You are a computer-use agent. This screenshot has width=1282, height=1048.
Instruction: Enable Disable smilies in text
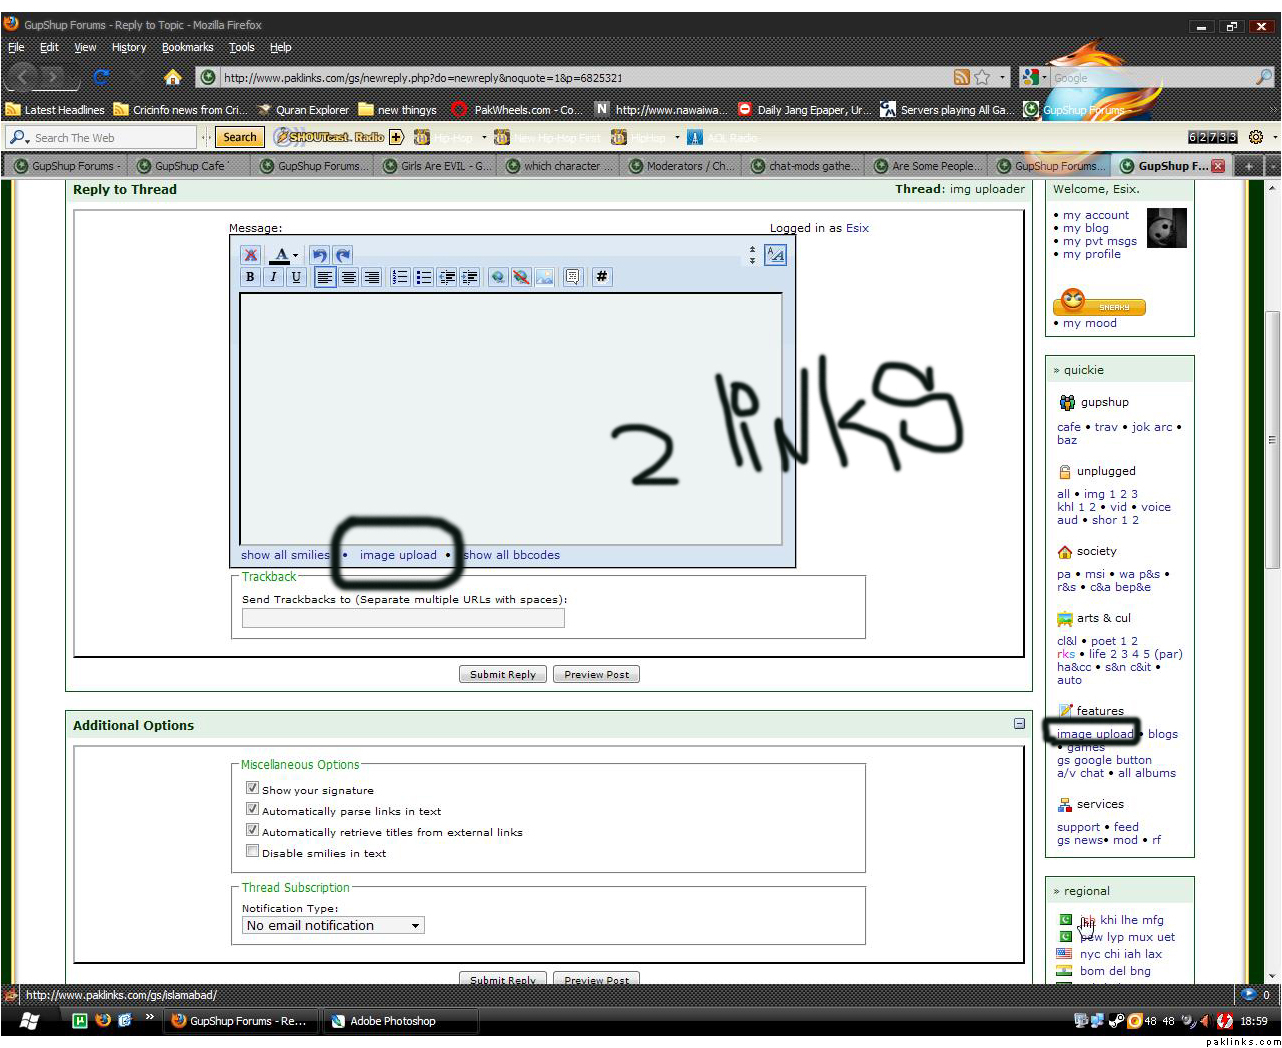tap(253, 851)
